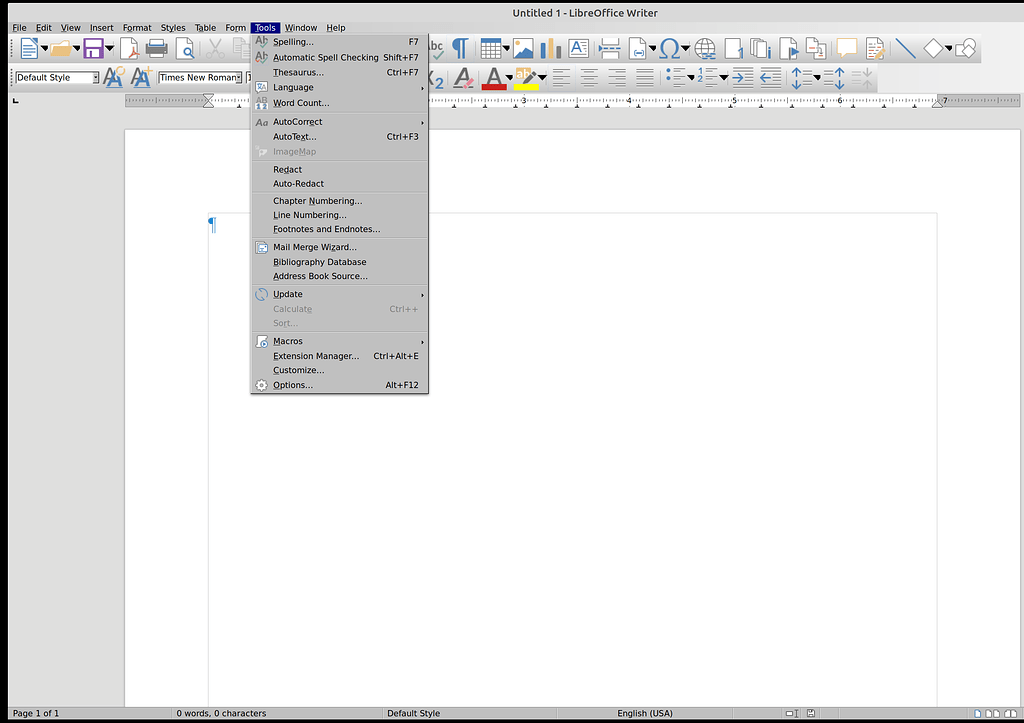Print the current document
Screen dimensions: 1024x723
tap(157, 47)
